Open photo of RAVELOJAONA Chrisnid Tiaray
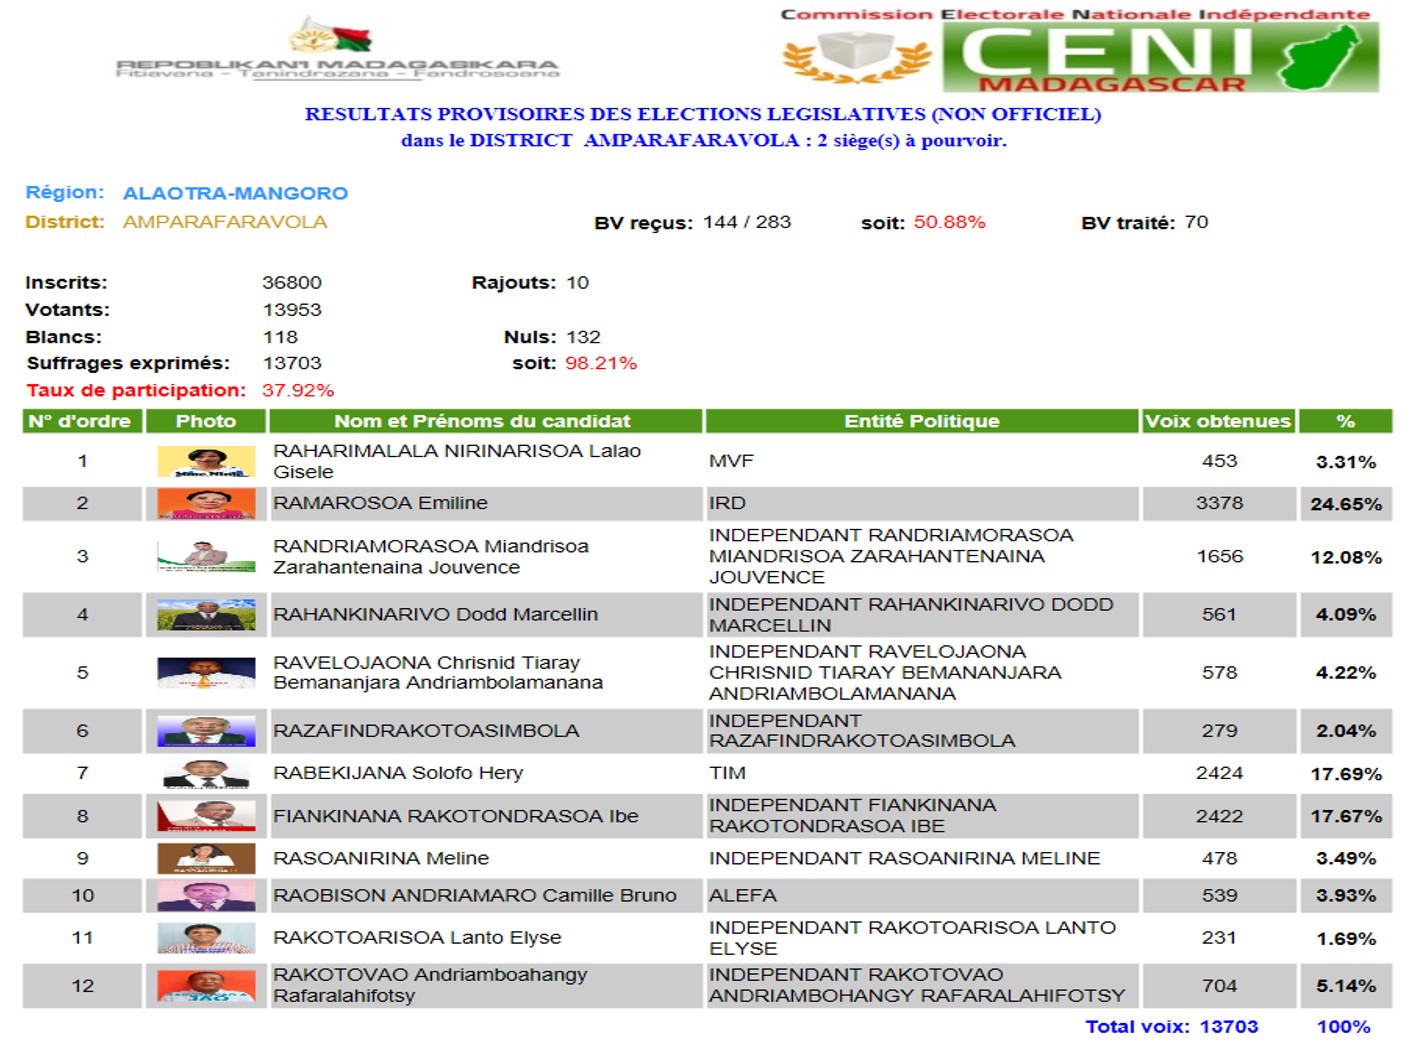The image size is (1415, 1045). pos(206,672)
